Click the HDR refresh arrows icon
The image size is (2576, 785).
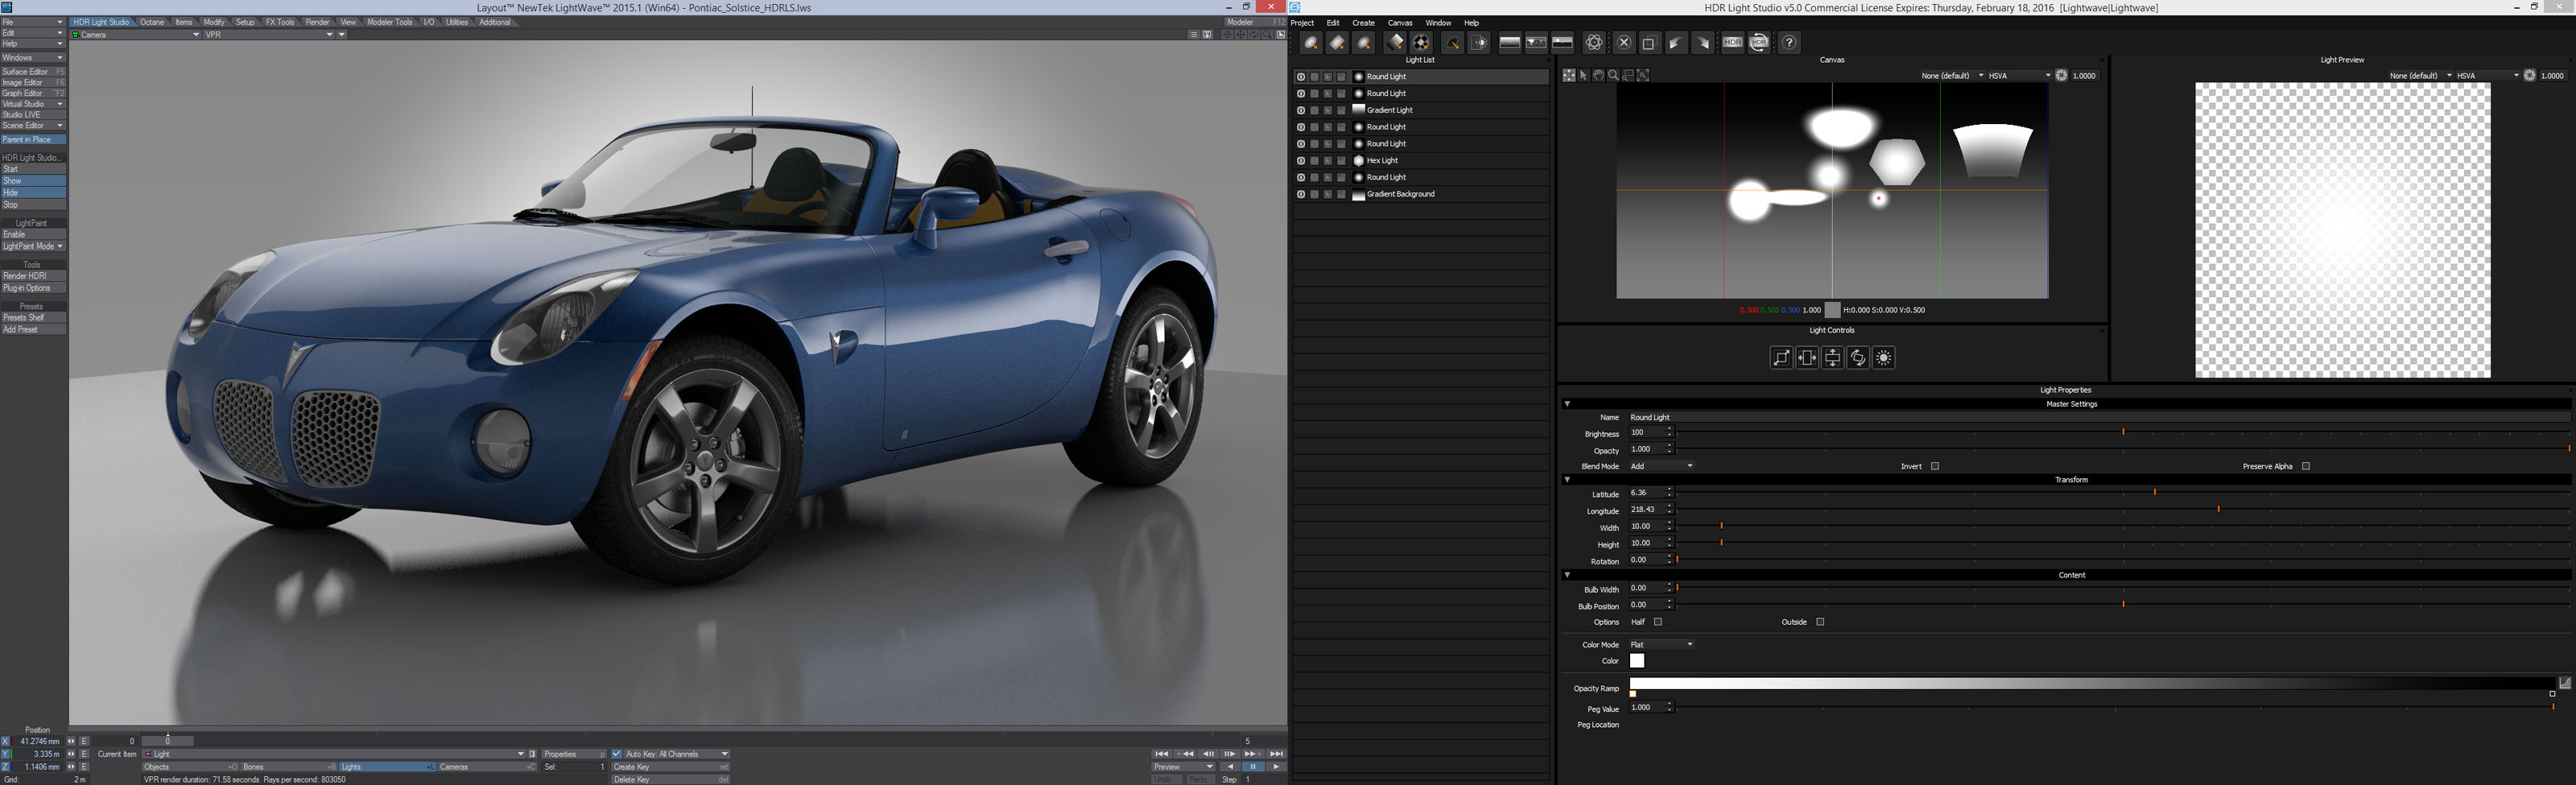[1759, 42]
